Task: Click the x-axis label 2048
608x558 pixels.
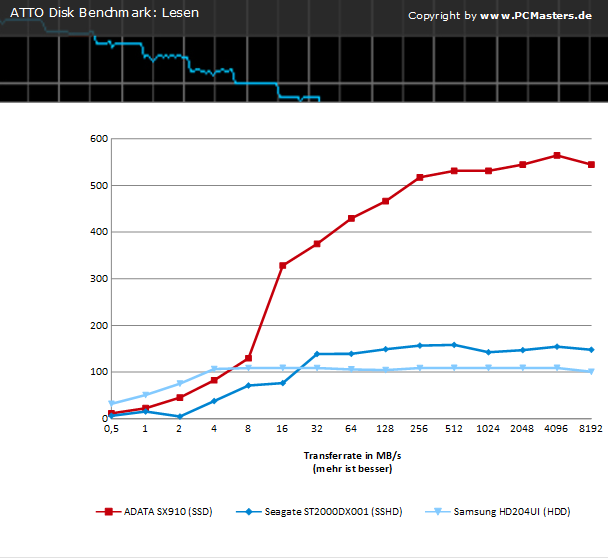Action: pos(522,429)
